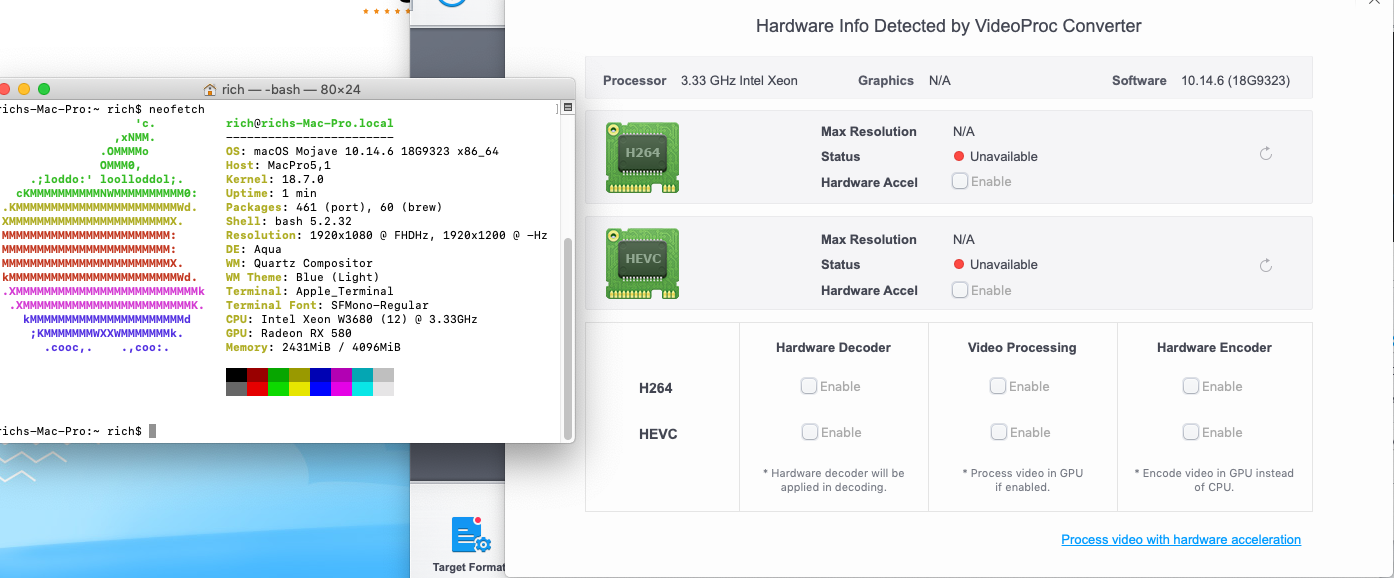Click the 'Encode video in GPU' footnote
This screenshot has height=578, width=1394.
pos(1214,480)
